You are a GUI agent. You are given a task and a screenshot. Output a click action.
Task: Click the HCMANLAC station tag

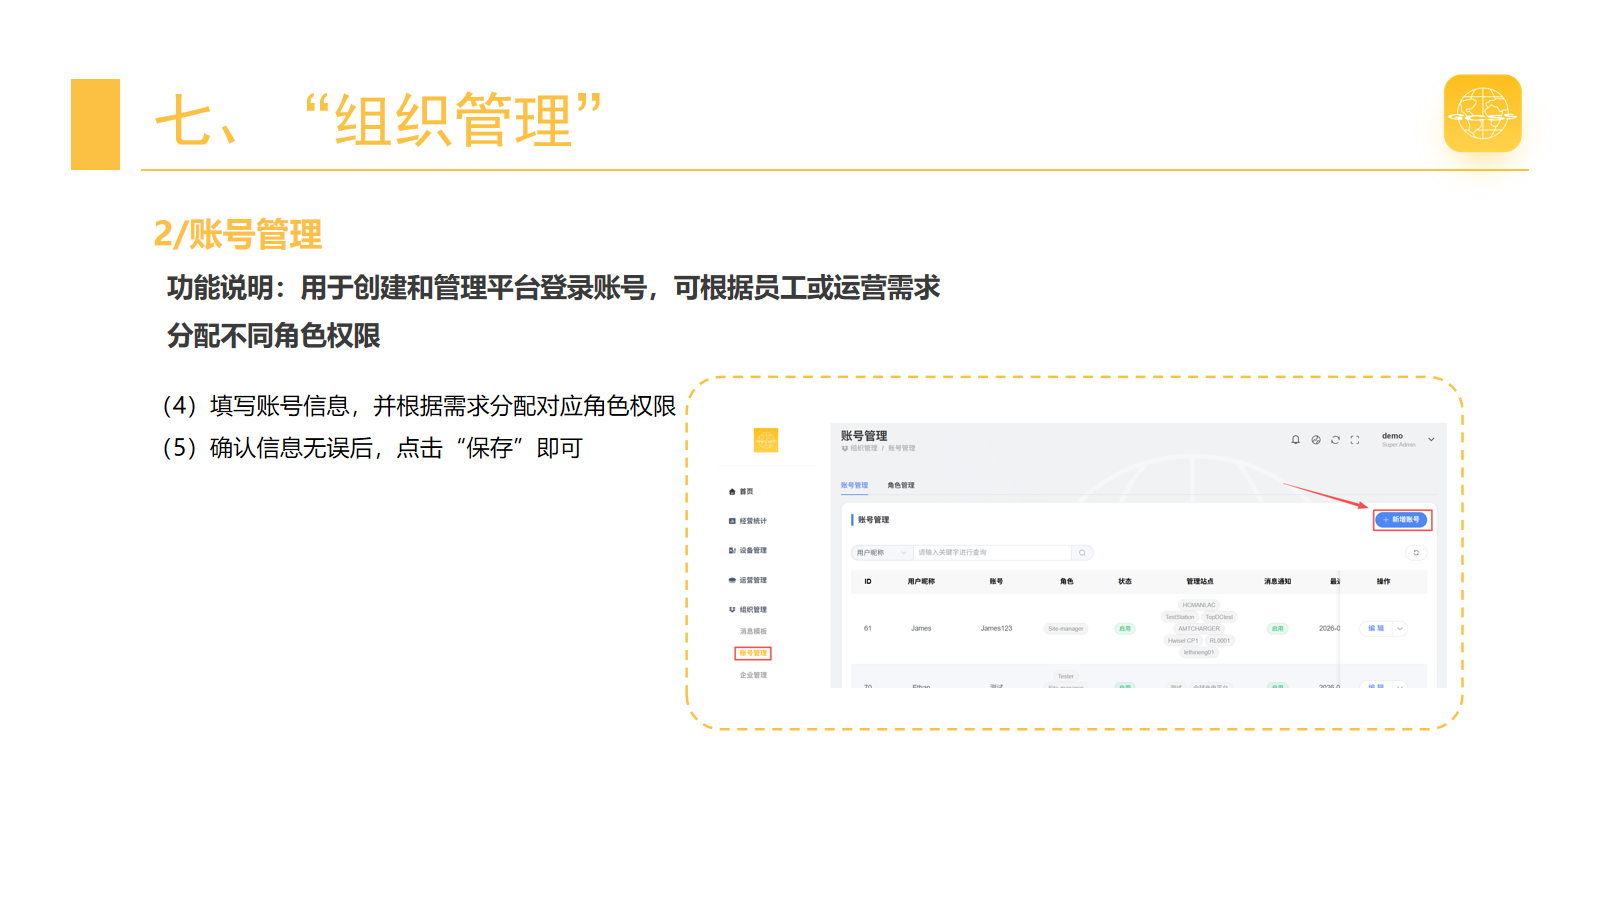(x=1199, y=605)
